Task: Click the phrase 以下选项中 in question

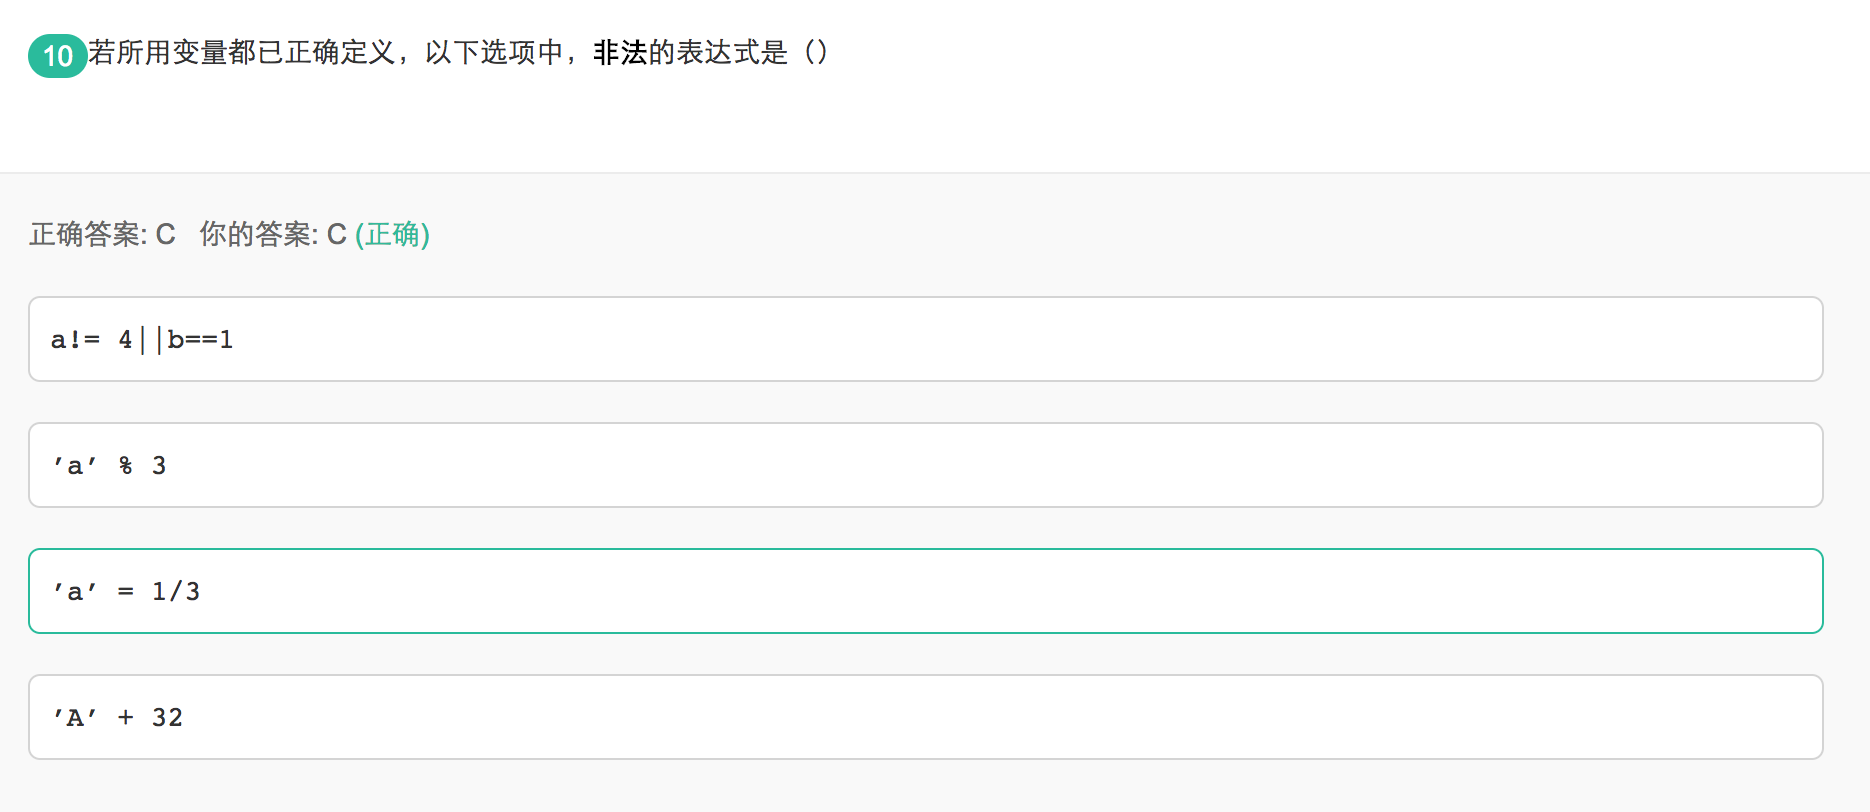Action: 494,52
